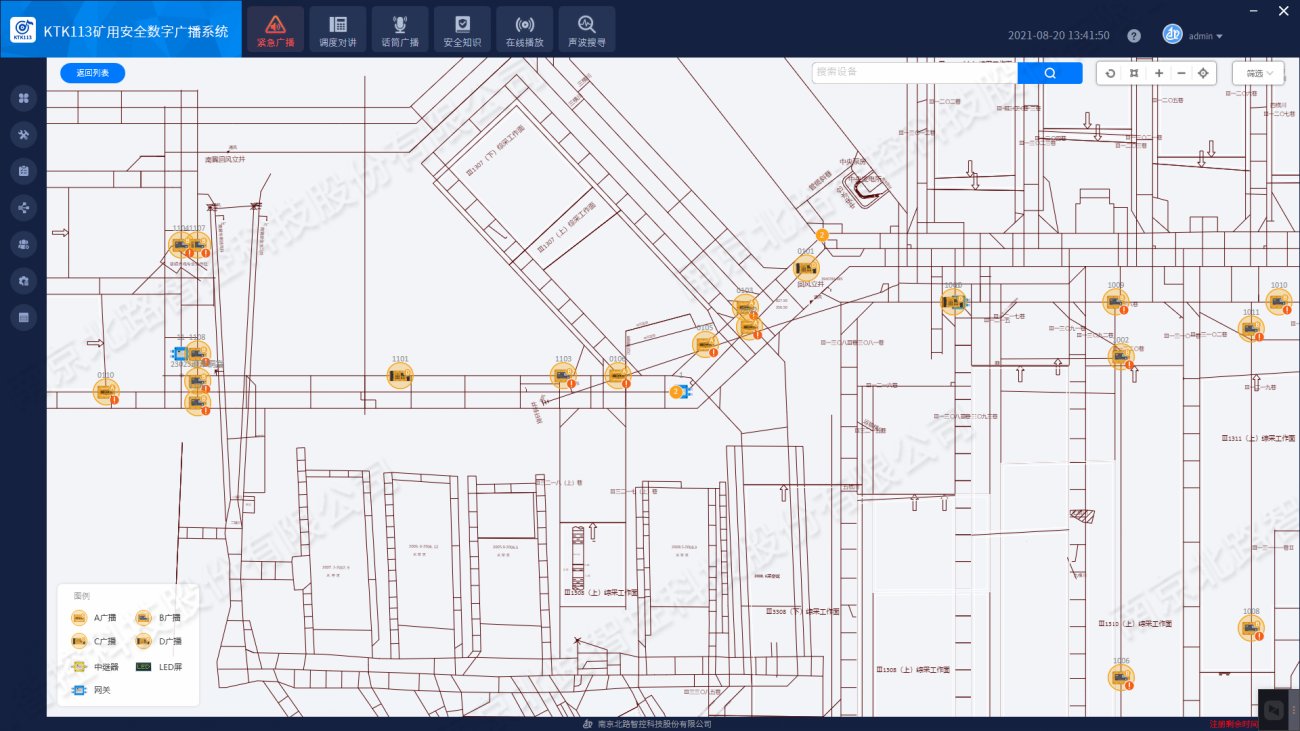Click the 返回列表 return to list button
The image size is (1300, 731).
click(x=93, y=73)
